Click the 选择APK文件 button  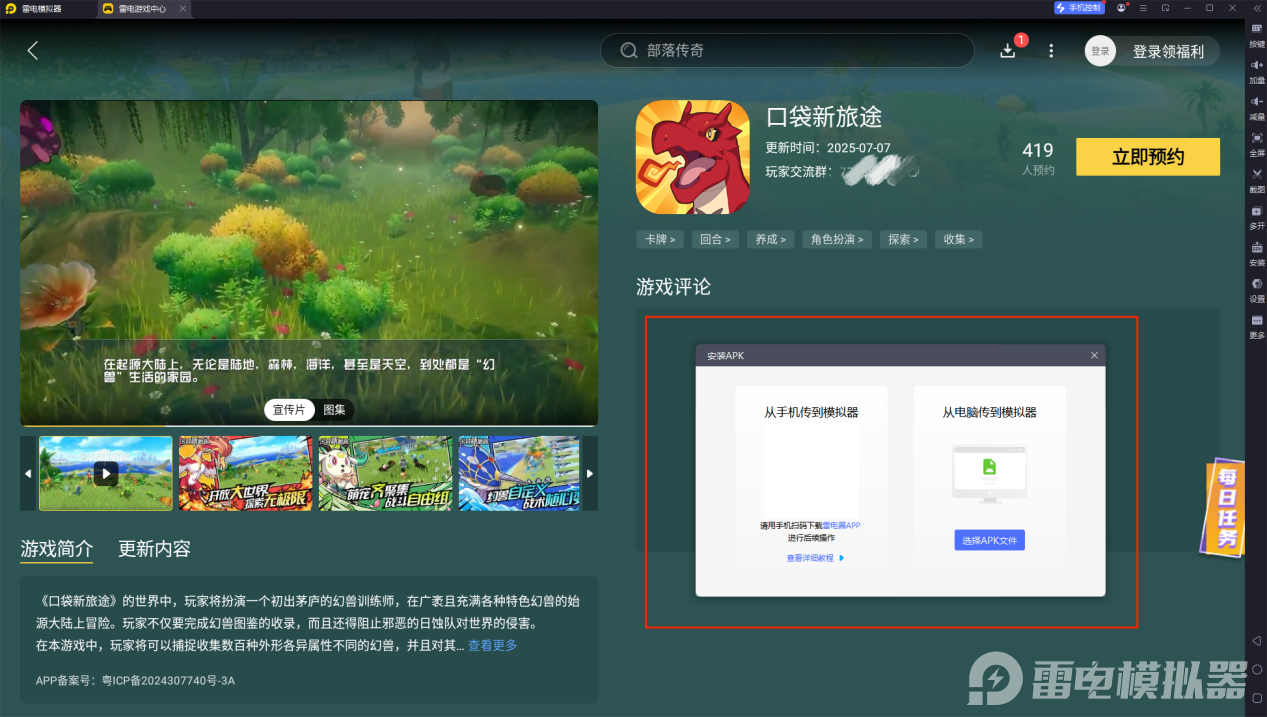click(x=989, y=540)
